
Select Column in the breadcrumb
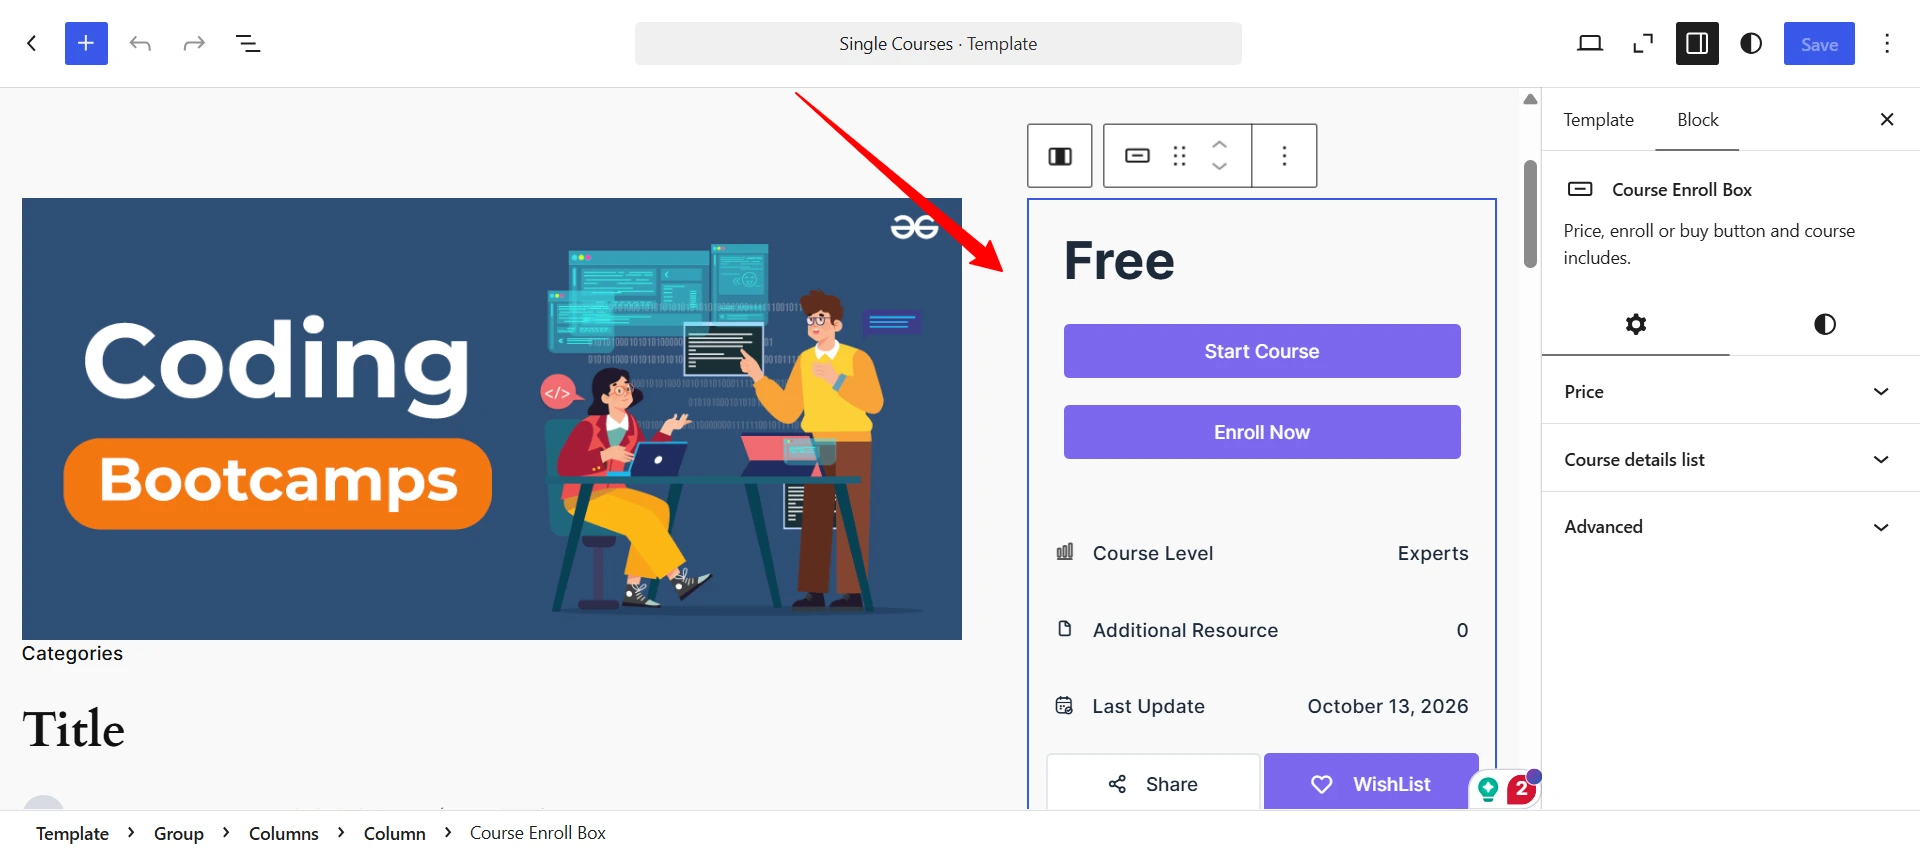pos(395,833)
